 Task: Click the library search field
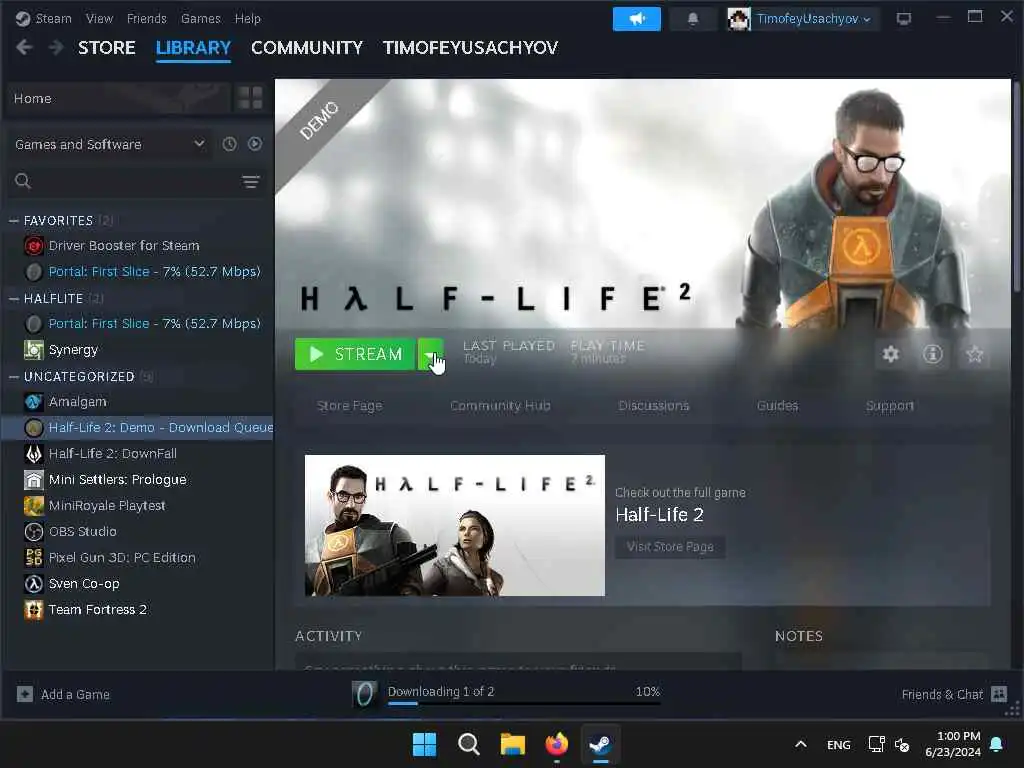pyautogui.click(x=134, y=182)
